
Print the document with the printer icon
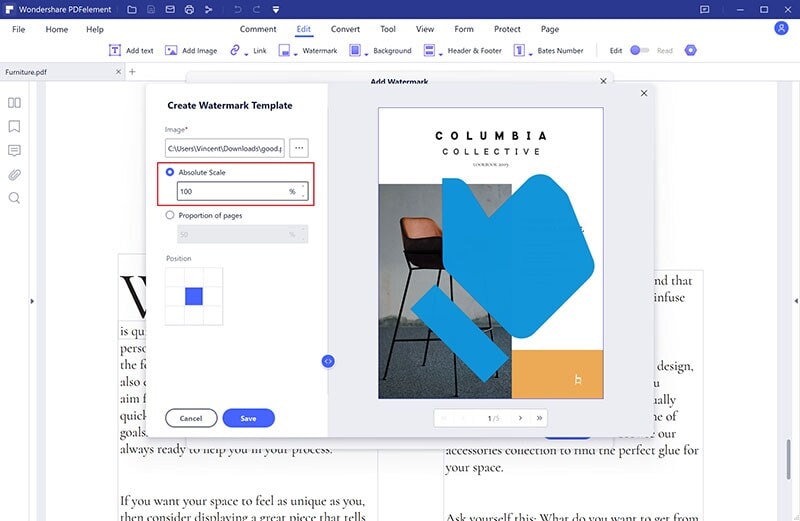pos(189,9)
